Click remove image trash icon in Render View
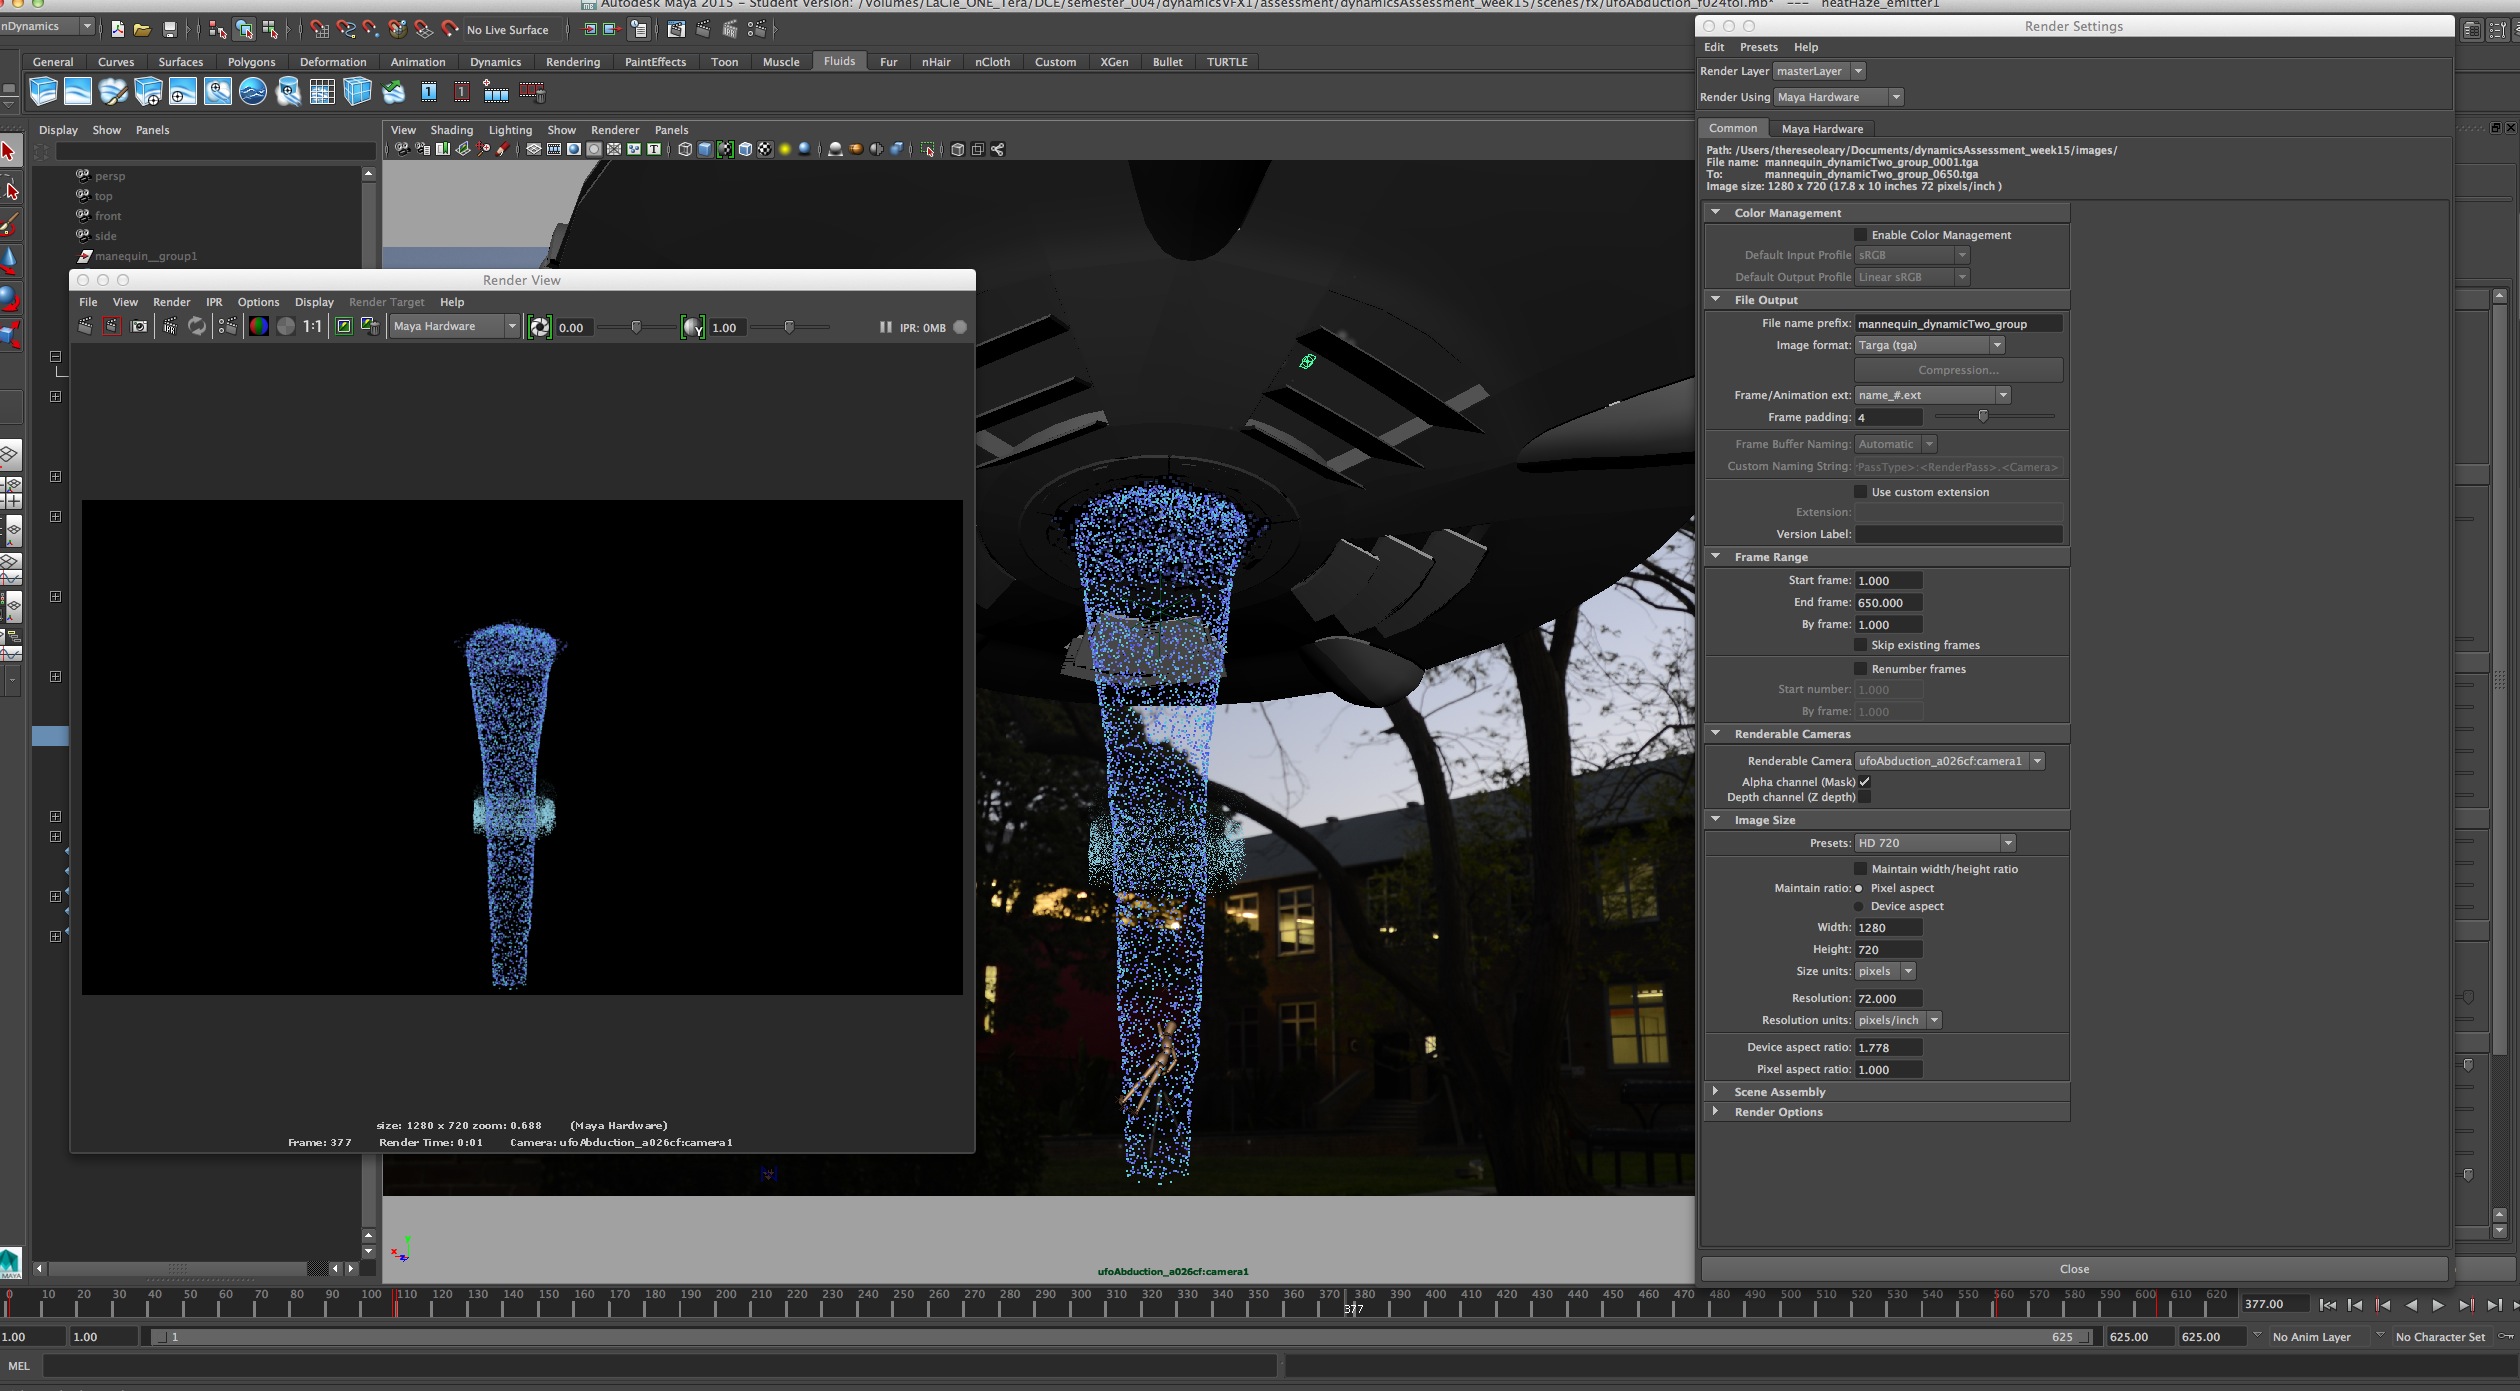The width and height of the screenshot is (2520, 1391). click(370, 326)
